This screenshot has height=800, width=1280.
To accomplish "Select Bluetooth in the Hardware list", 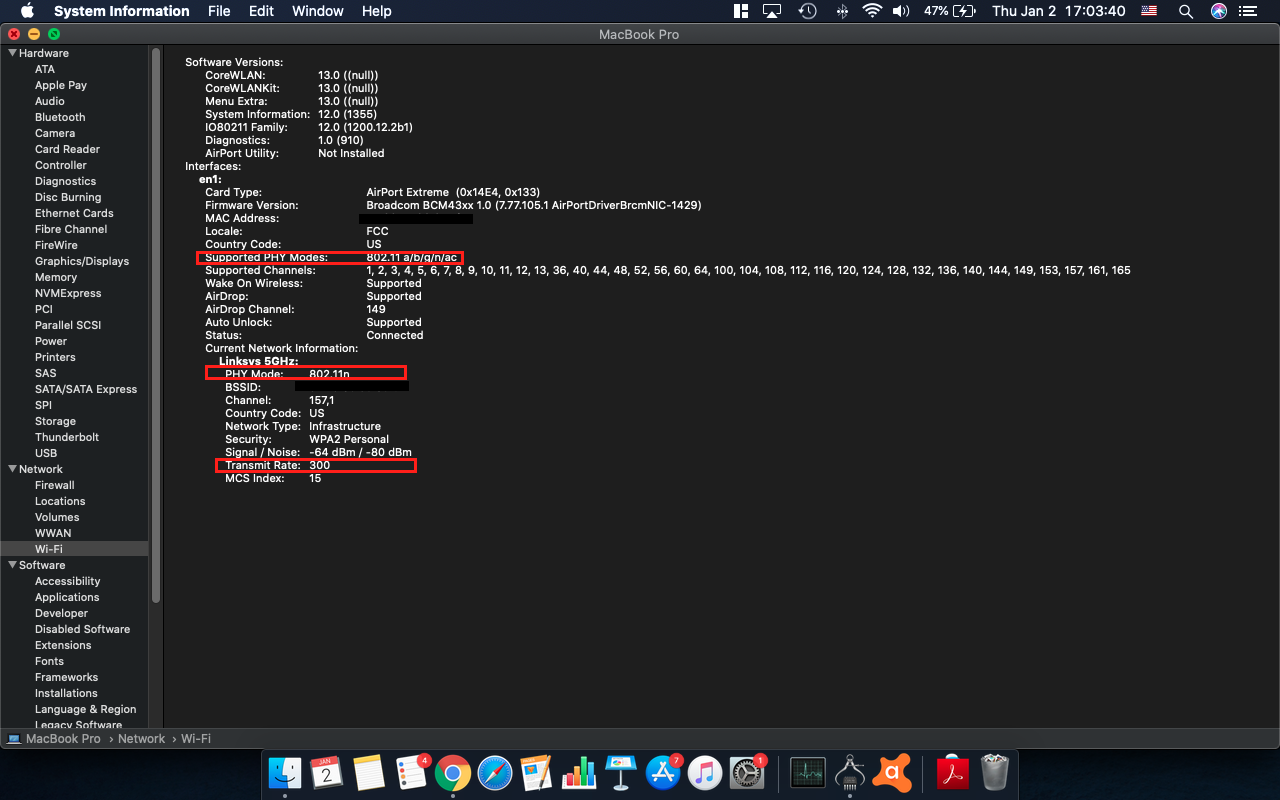I will point(60,117).
